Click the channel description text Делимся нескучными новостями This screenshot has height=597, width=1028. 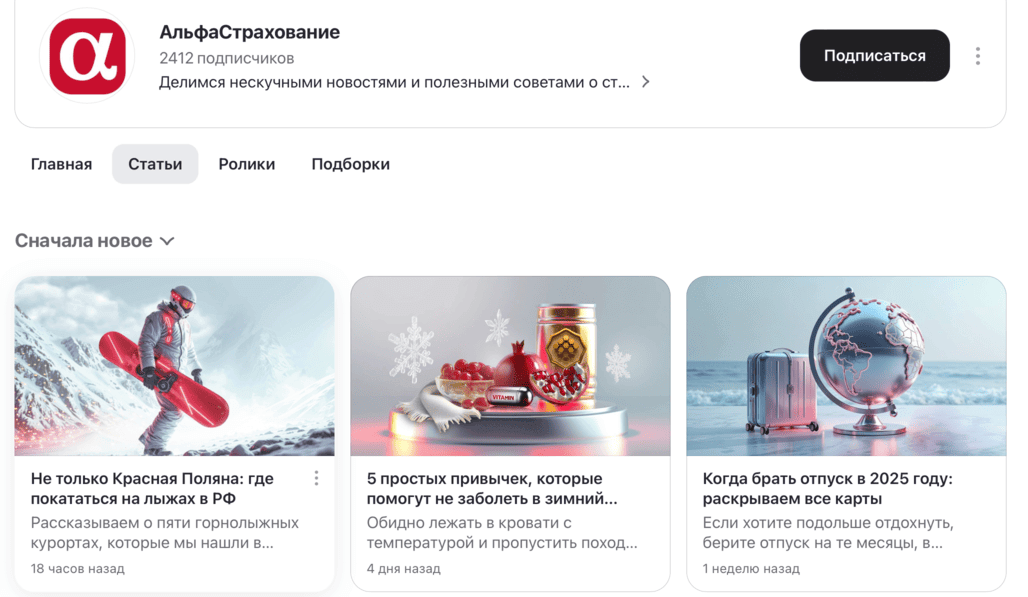[394, 82]
